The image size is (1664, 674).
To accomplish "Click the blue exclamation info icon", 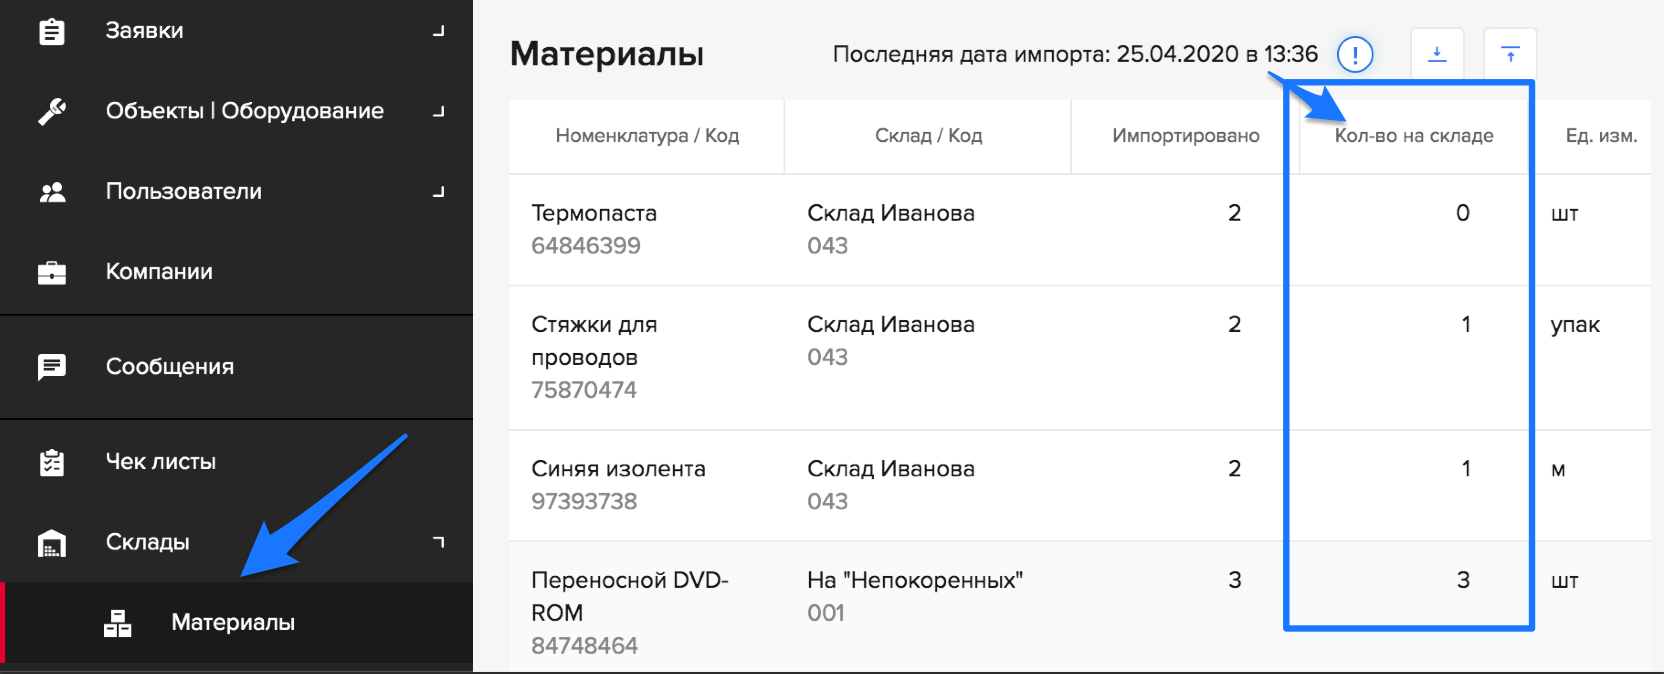I will tap(1355, 54).
